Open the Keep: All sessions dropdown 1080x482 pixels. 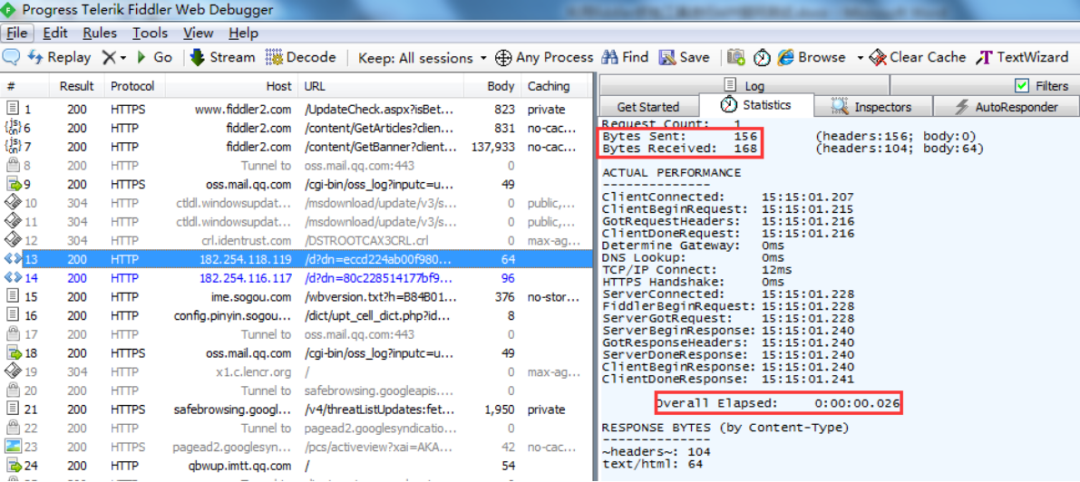pyautogui.click(x=422, y=58)
